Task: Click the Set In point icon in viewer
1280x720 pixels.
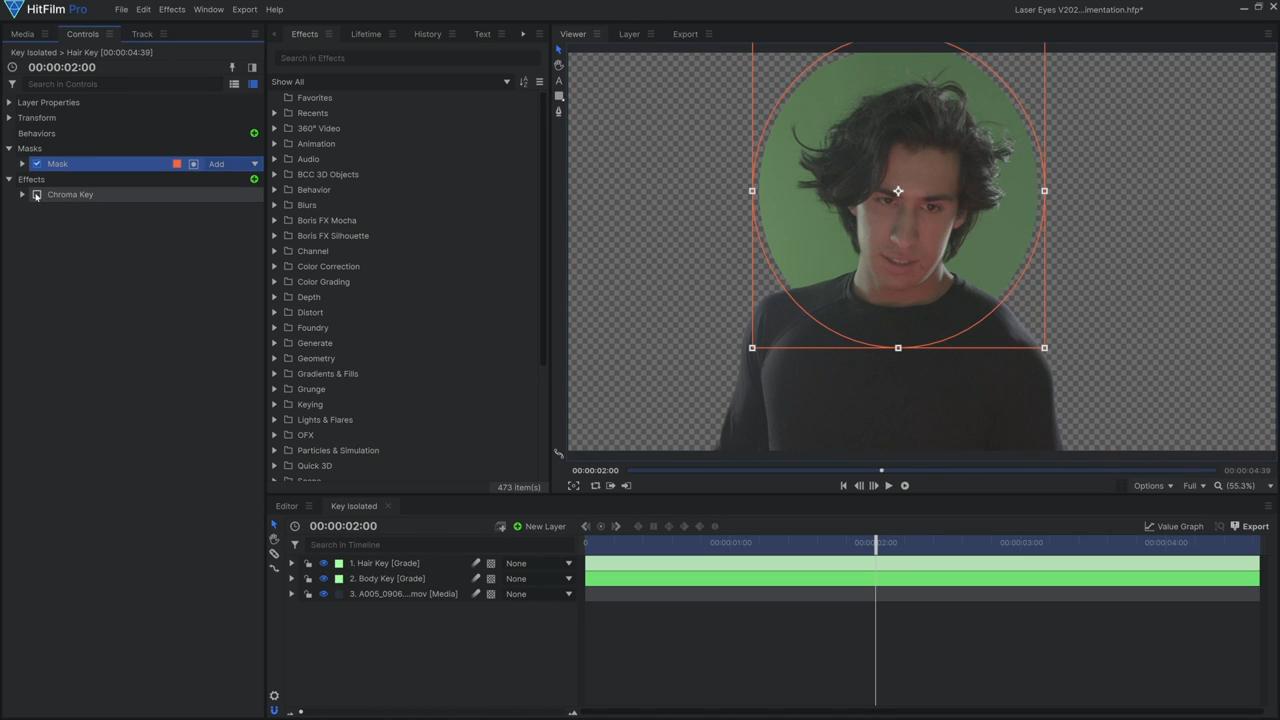Action: click(610, 486)
